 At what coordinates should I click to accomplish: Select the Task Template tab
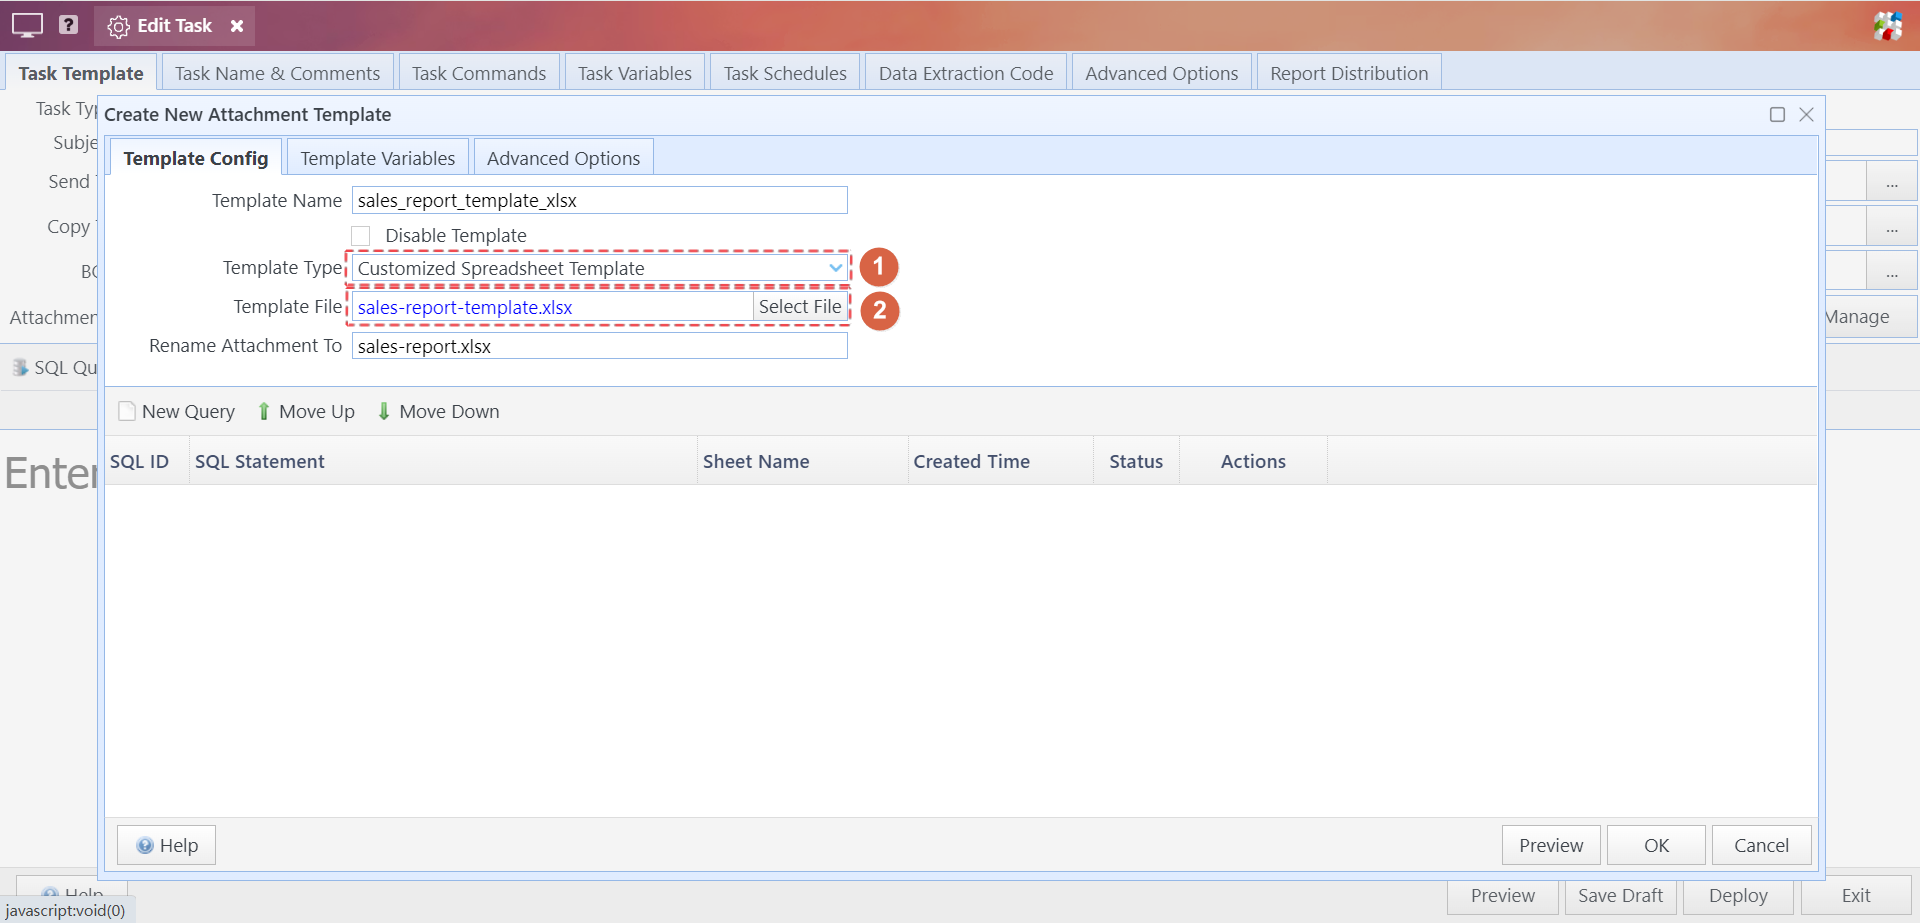81,73
